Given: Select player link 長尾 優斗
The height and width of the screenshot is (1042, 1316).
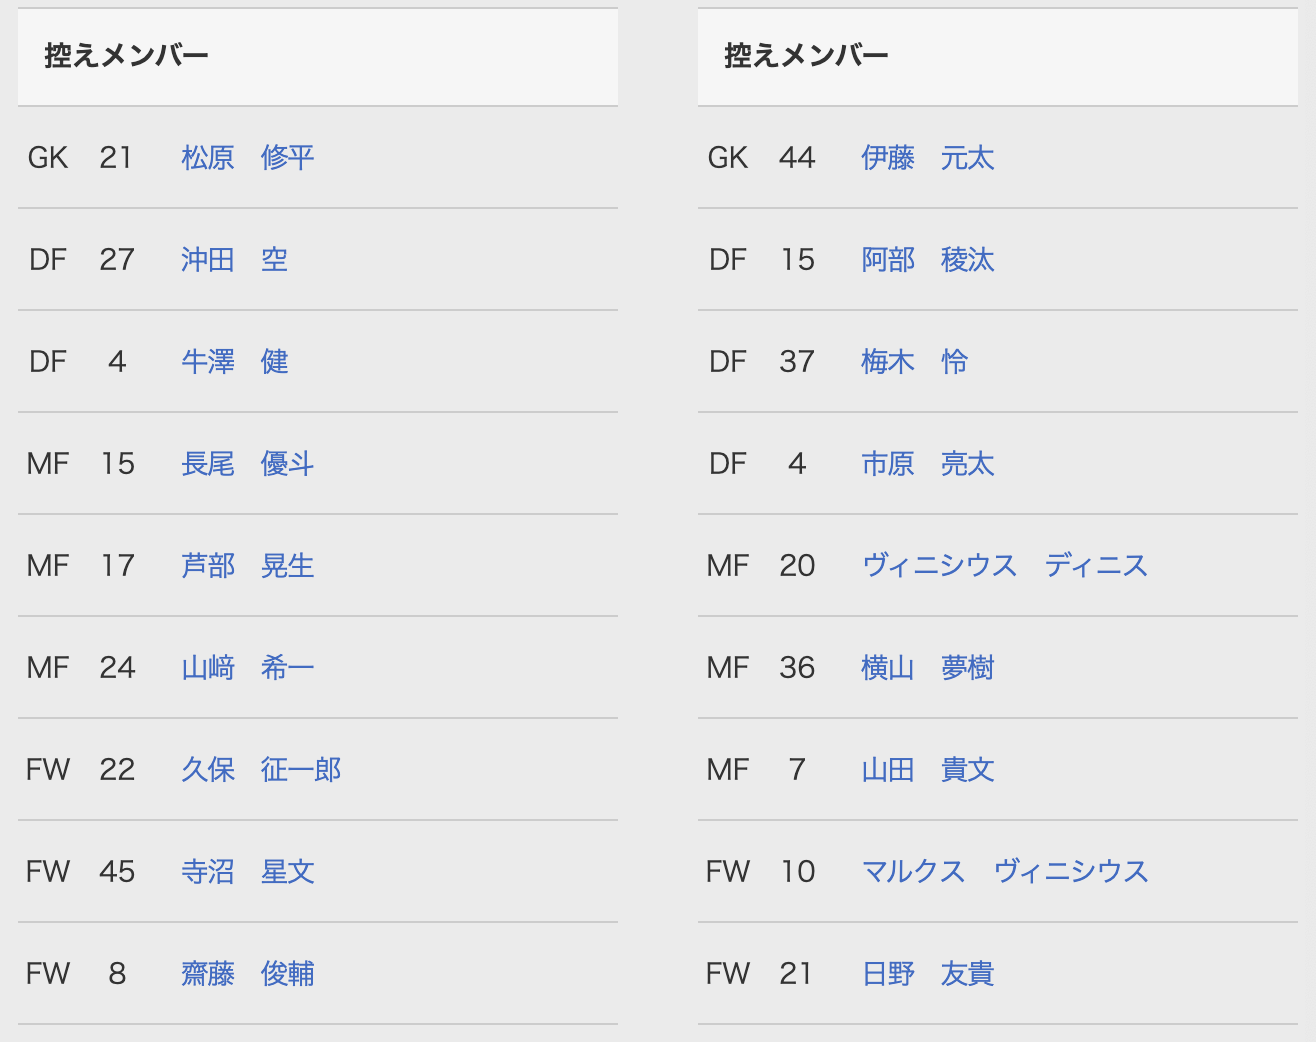Looking at the screenshot, I should pos(247,464).
